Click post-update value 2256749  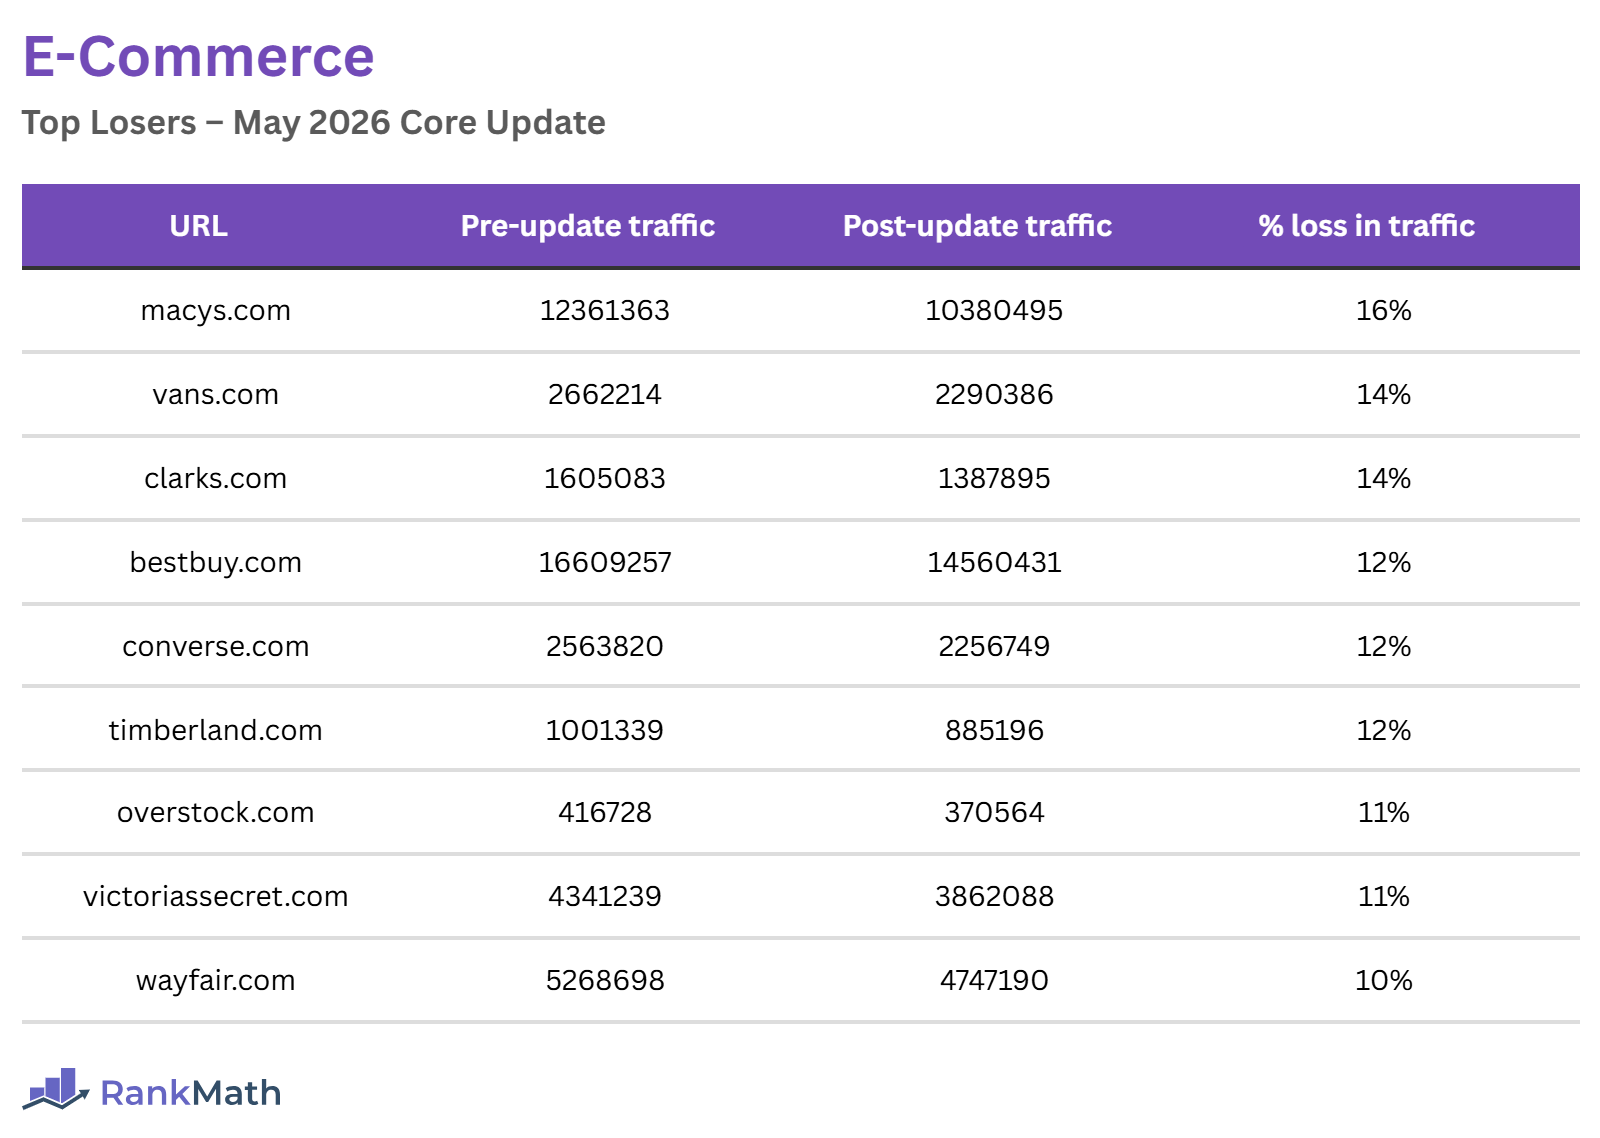click(x=994, y=647)
